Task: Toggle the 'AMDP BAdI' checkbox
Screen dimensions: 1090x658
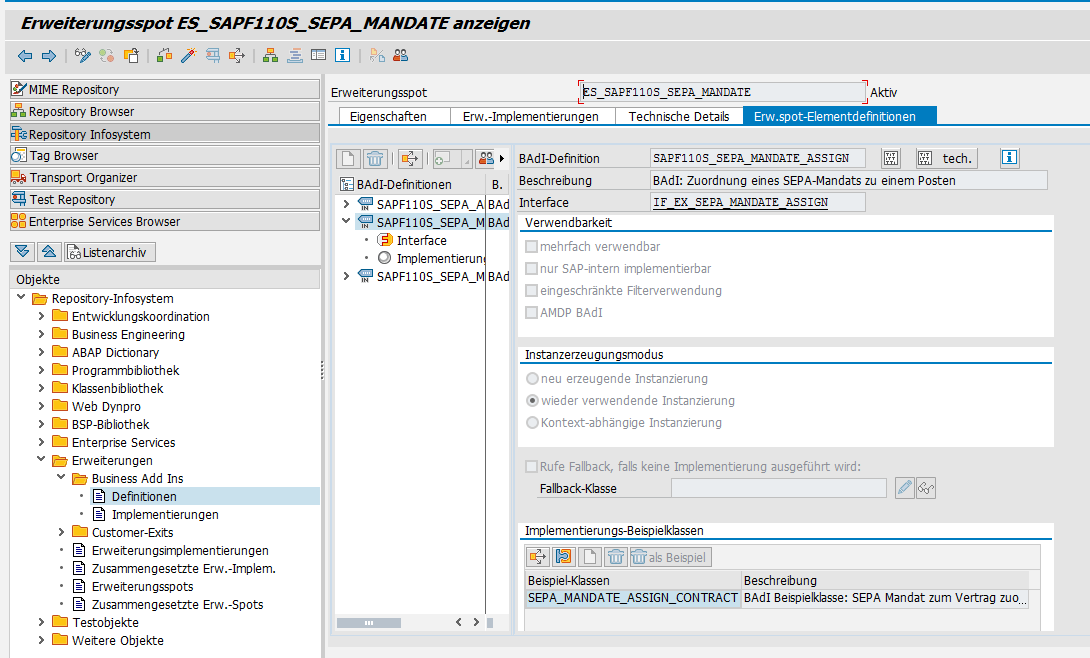Action: (x=531, y=313)
